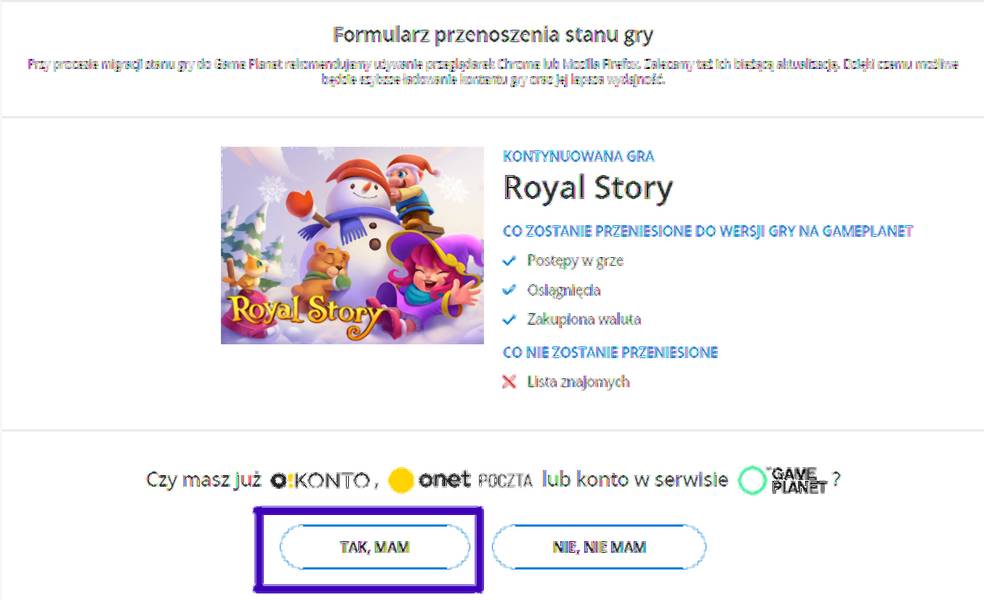
Task: Click the question mark after Game Planet
Action: tap(838, 479)
